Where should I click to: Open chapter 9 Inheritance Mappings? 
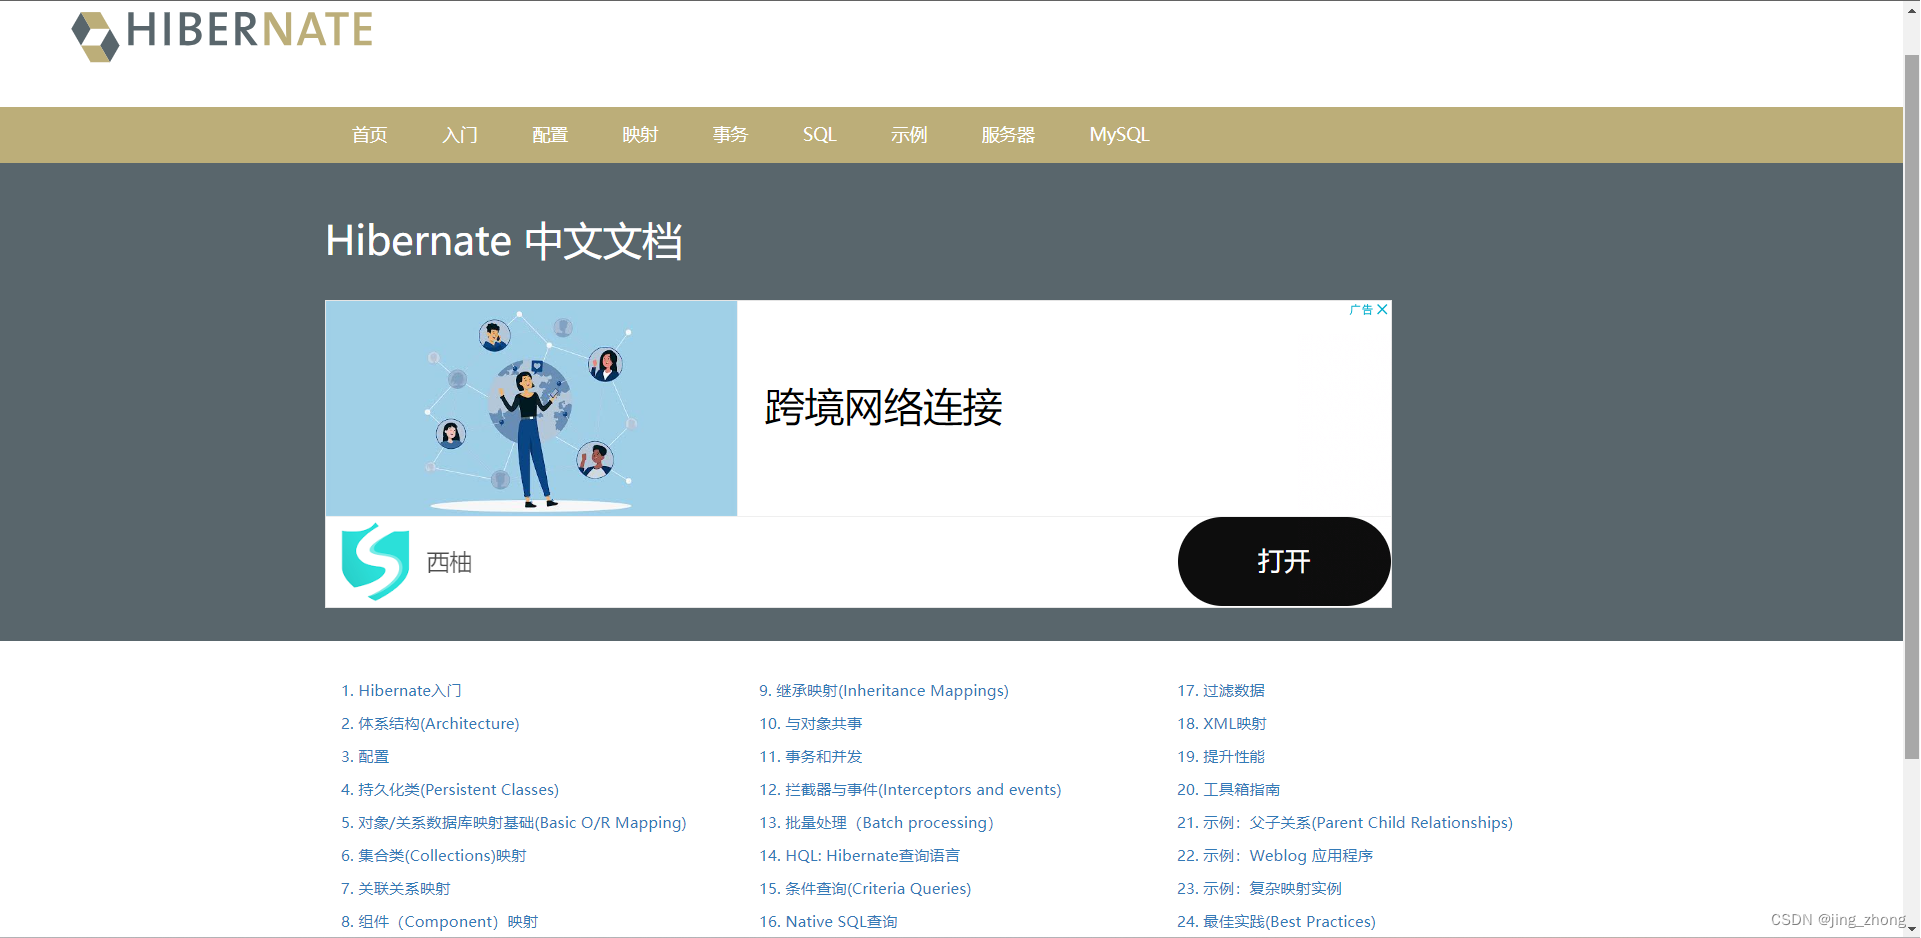click(884, 691)
